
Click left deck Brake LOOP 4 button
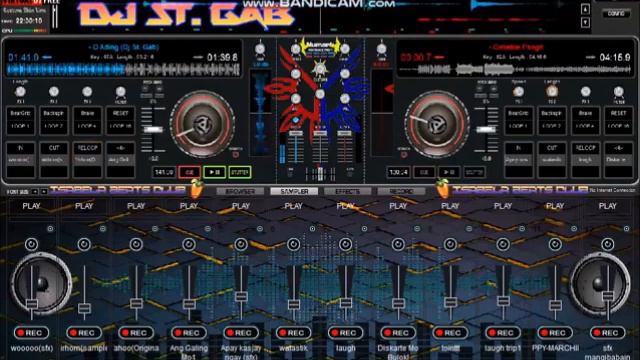(x=87, y=120)
